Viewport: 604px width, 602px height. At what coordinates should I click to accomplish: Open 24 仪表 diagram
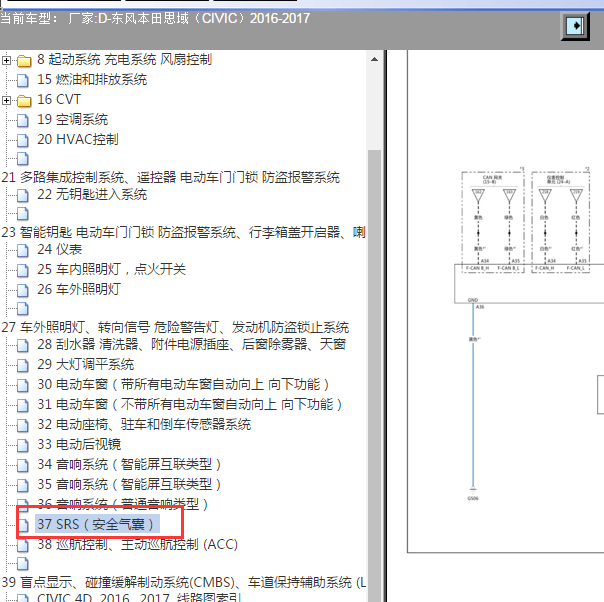pyautogui.click(x=59, y=250)
